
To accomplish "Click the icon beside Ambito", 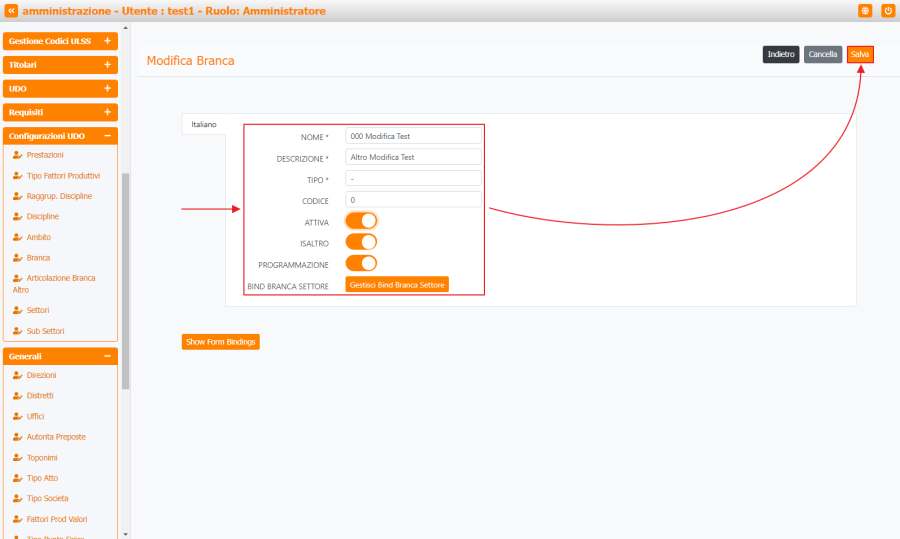I will coord(17,237).
